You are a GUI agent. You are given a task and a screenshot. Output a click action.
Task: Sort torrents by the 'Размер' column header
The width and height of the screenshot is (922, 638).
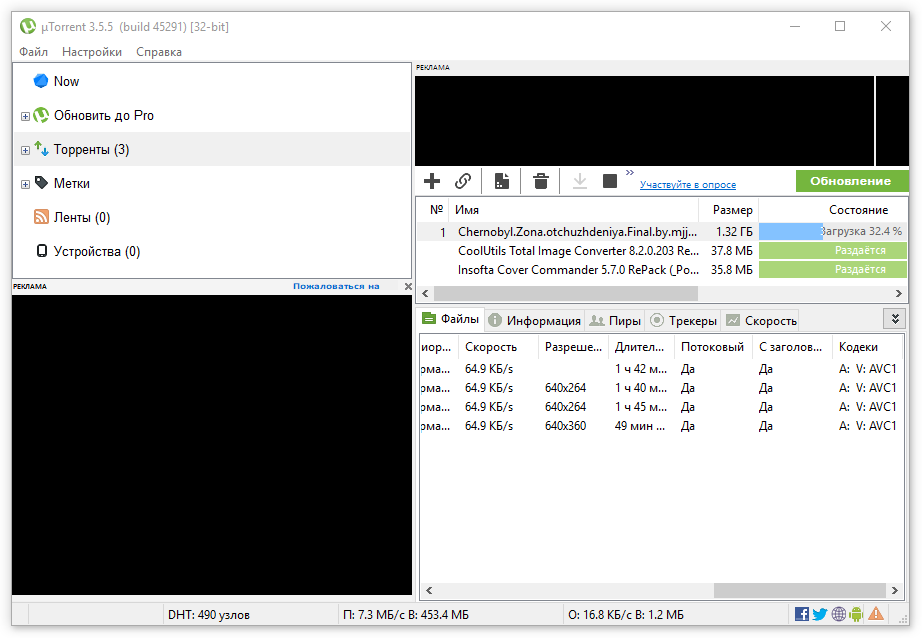tap(729, 210)
